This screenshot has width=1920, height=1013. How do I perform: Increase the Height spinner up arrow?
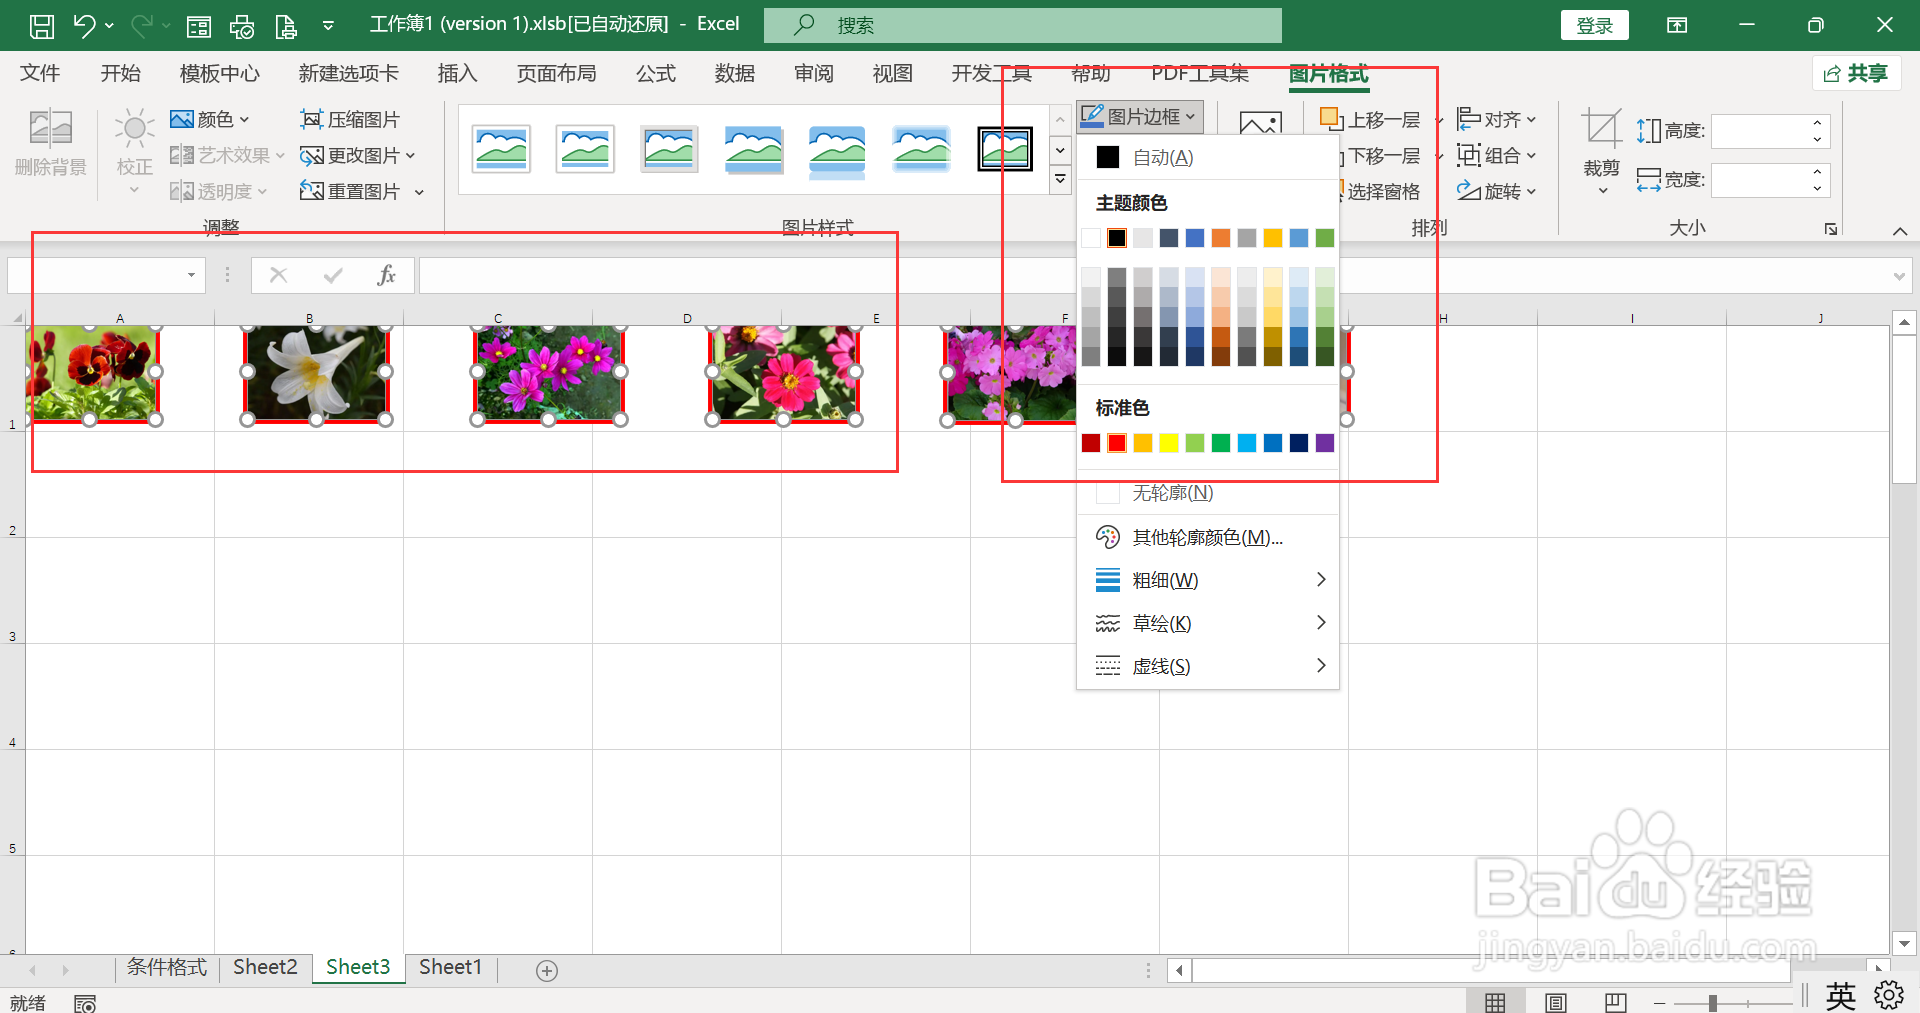(1818, 123)
